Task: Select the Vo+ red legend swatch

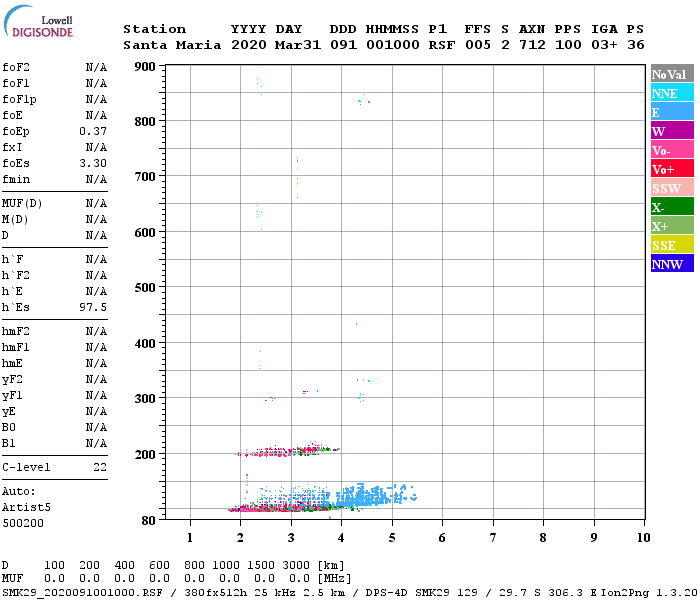Action: pos(672,169)
